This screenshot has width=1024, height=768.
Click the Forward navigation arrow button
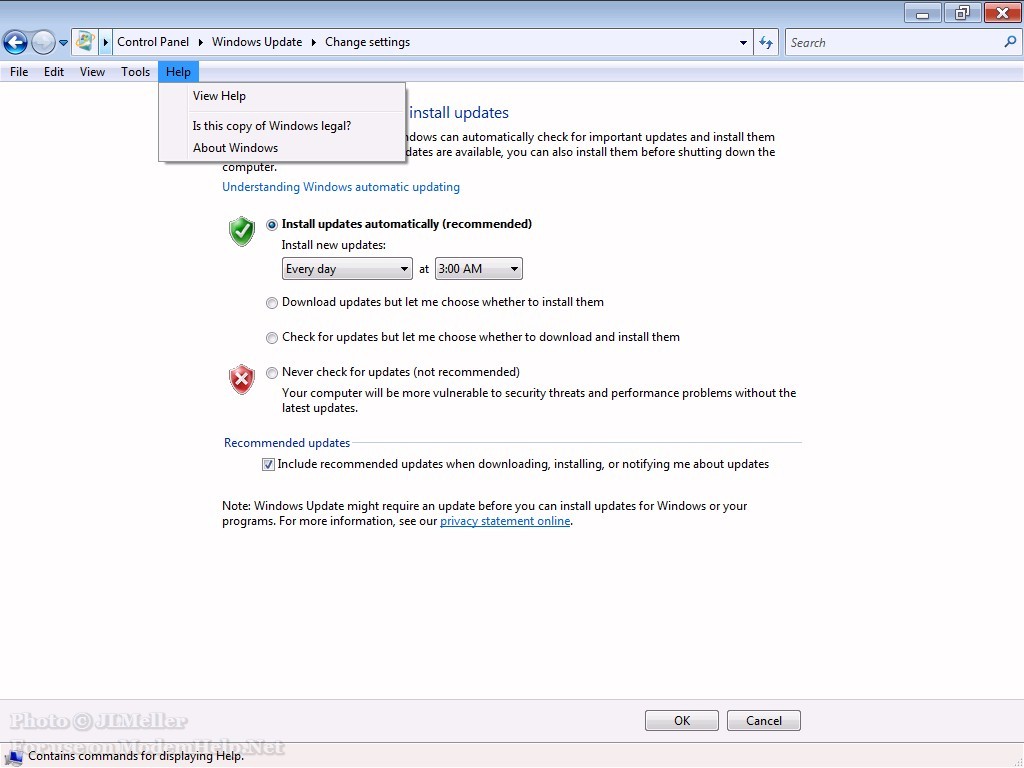43,42
